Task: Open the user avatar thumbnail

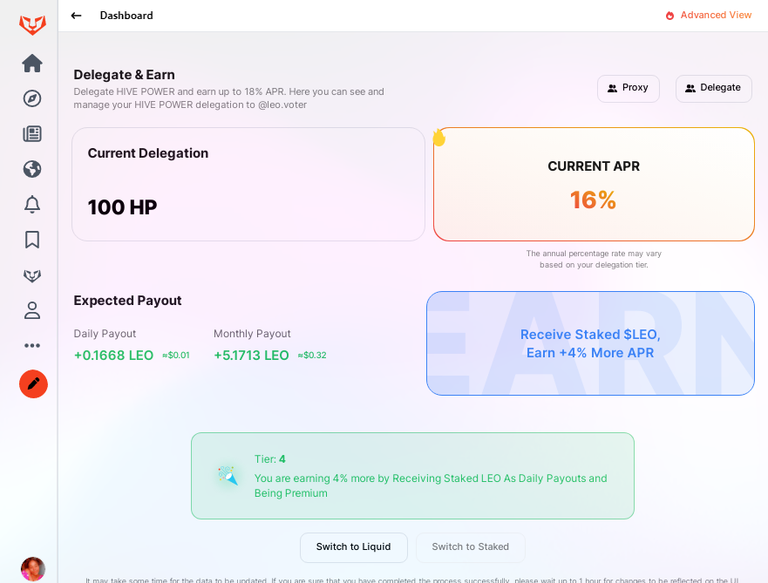Action: [x=33, y=569]
